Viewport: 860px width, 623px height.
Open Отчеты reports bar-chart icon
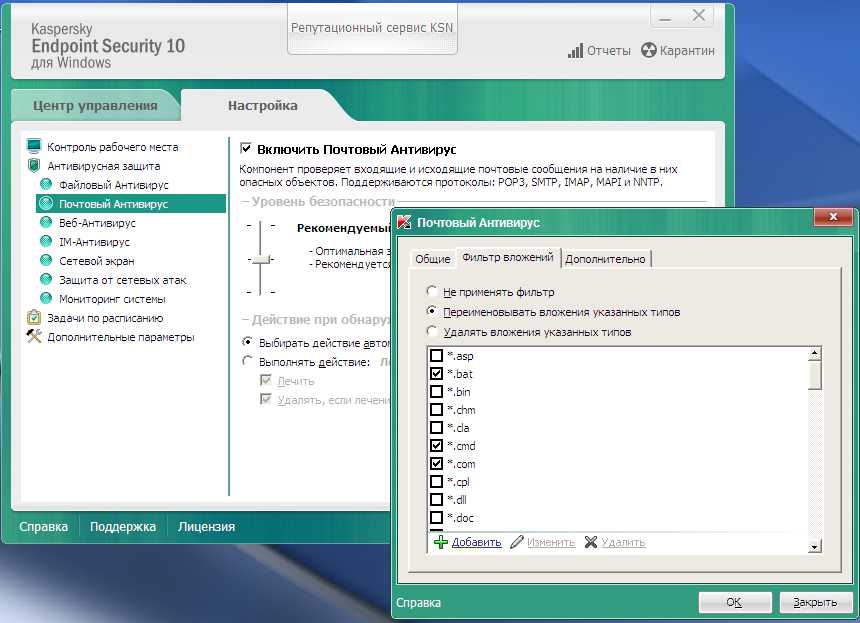point(575,51)
